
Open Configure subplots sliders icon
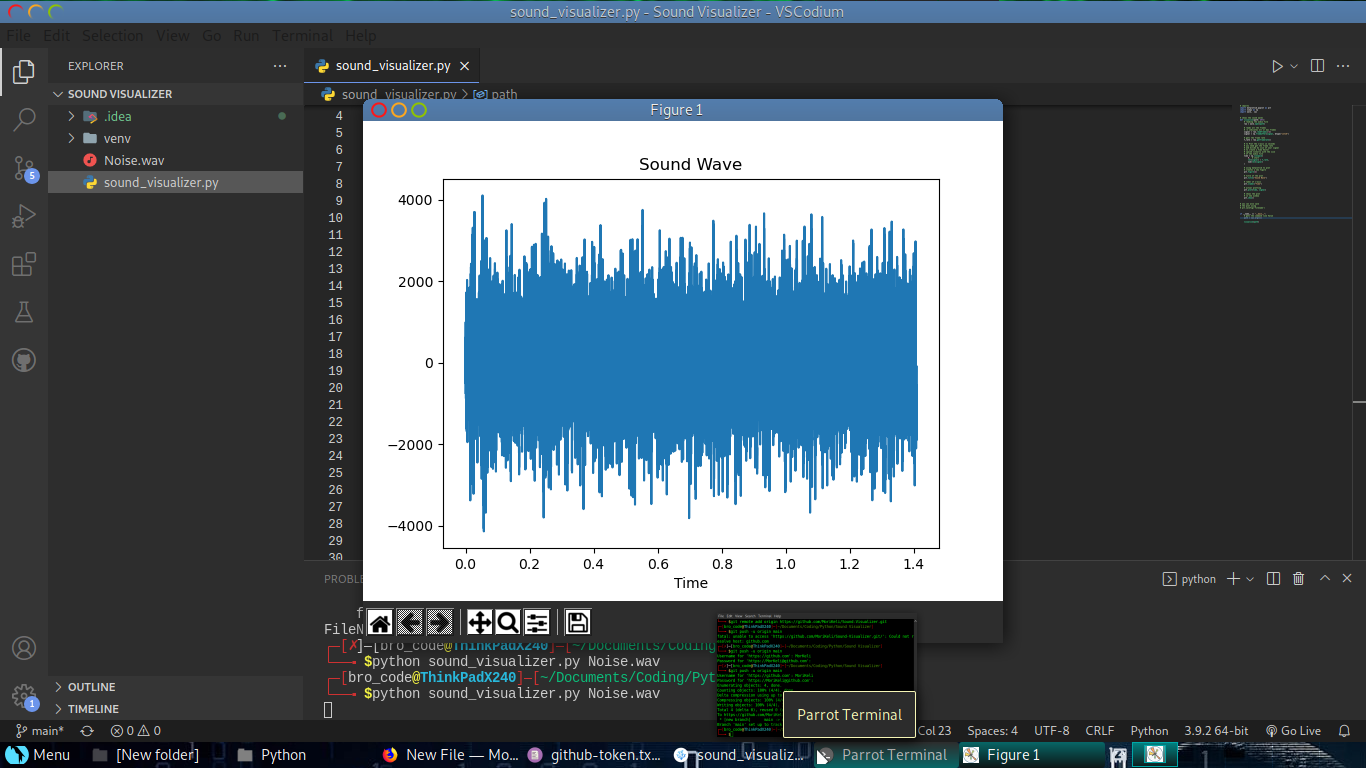(537, 623)
